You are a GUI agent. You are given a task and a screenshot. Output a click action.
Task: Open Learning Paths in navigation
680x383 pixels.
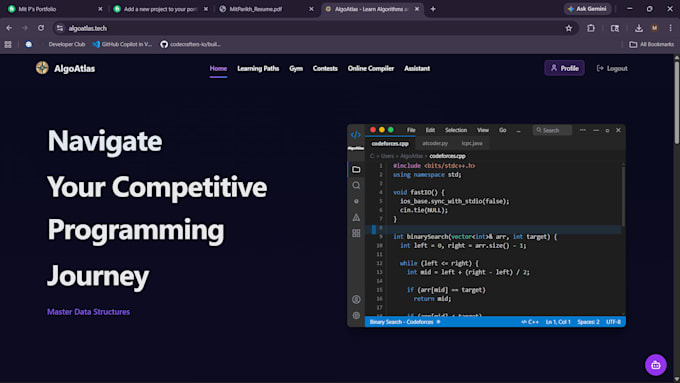258,69
